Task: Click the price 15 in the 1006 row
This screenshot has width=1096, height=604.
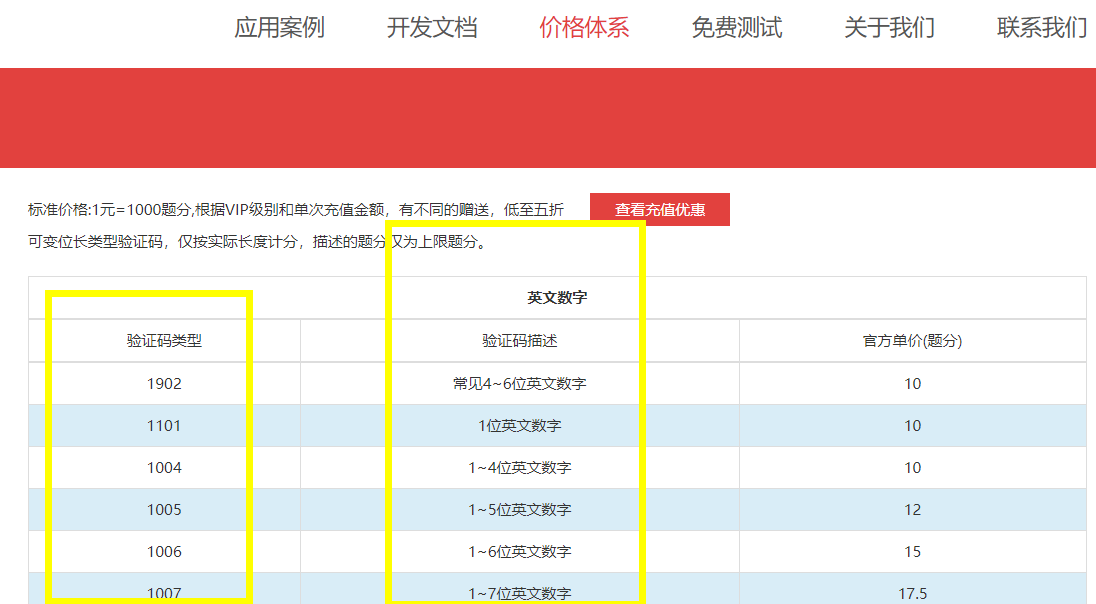Action: point(912,552)
